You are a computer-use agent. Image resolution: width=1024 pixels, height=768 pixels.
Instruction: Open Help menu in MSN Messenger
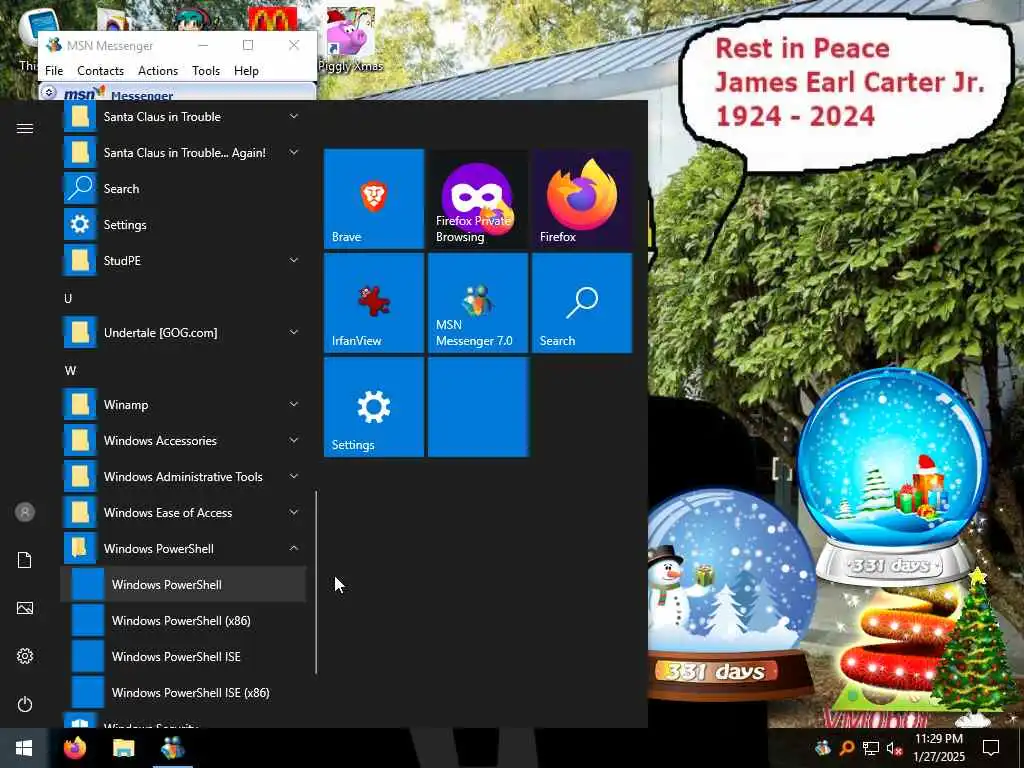point(246,71)
